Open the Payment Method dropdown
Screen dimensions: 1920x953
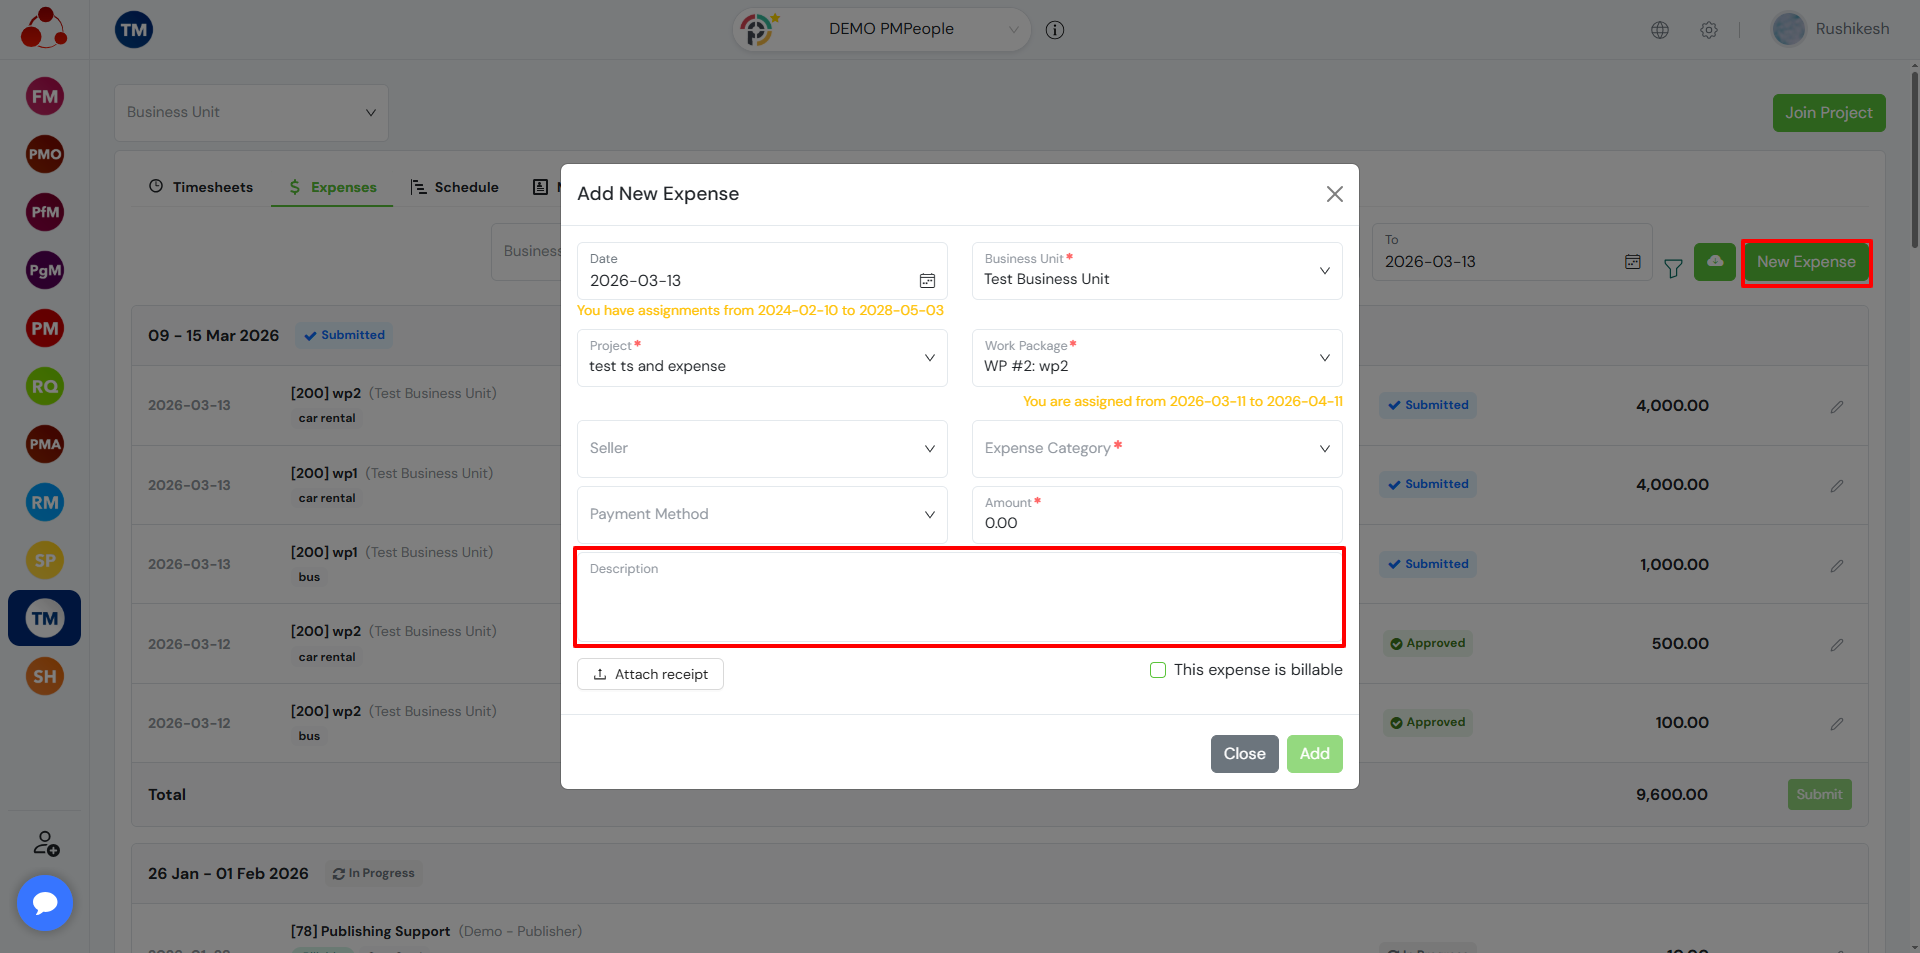point(761,515)
